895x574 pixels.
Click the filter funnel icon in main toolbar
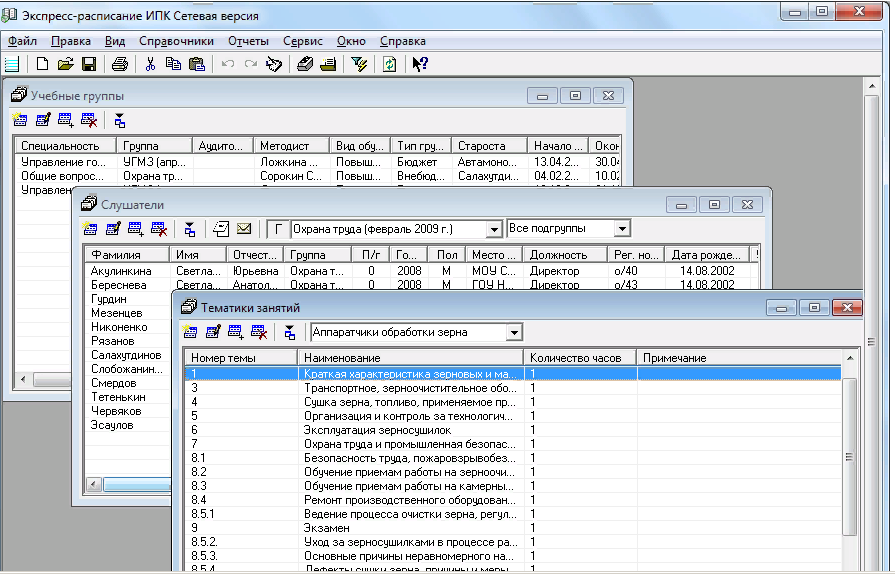click(360, 65)
